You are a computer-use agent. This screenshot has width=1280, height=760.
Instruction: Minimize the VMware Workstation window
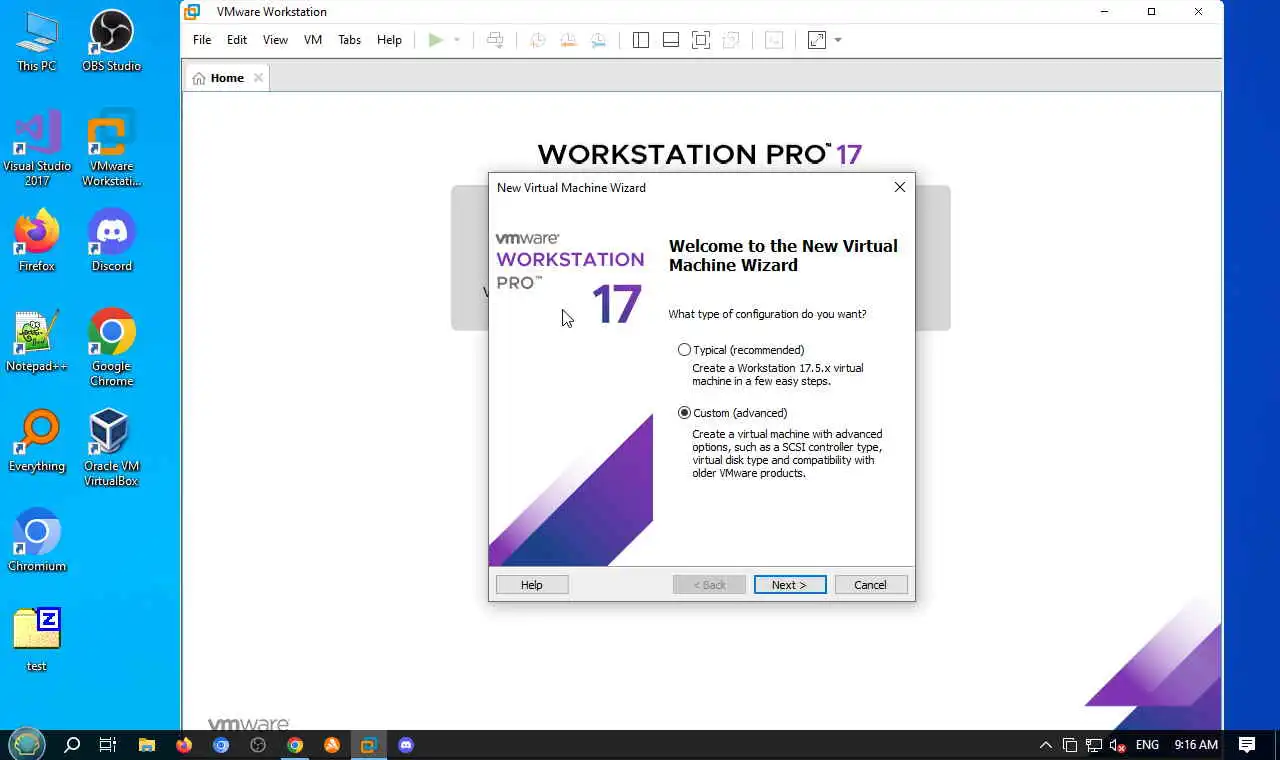coord(1105,12)
